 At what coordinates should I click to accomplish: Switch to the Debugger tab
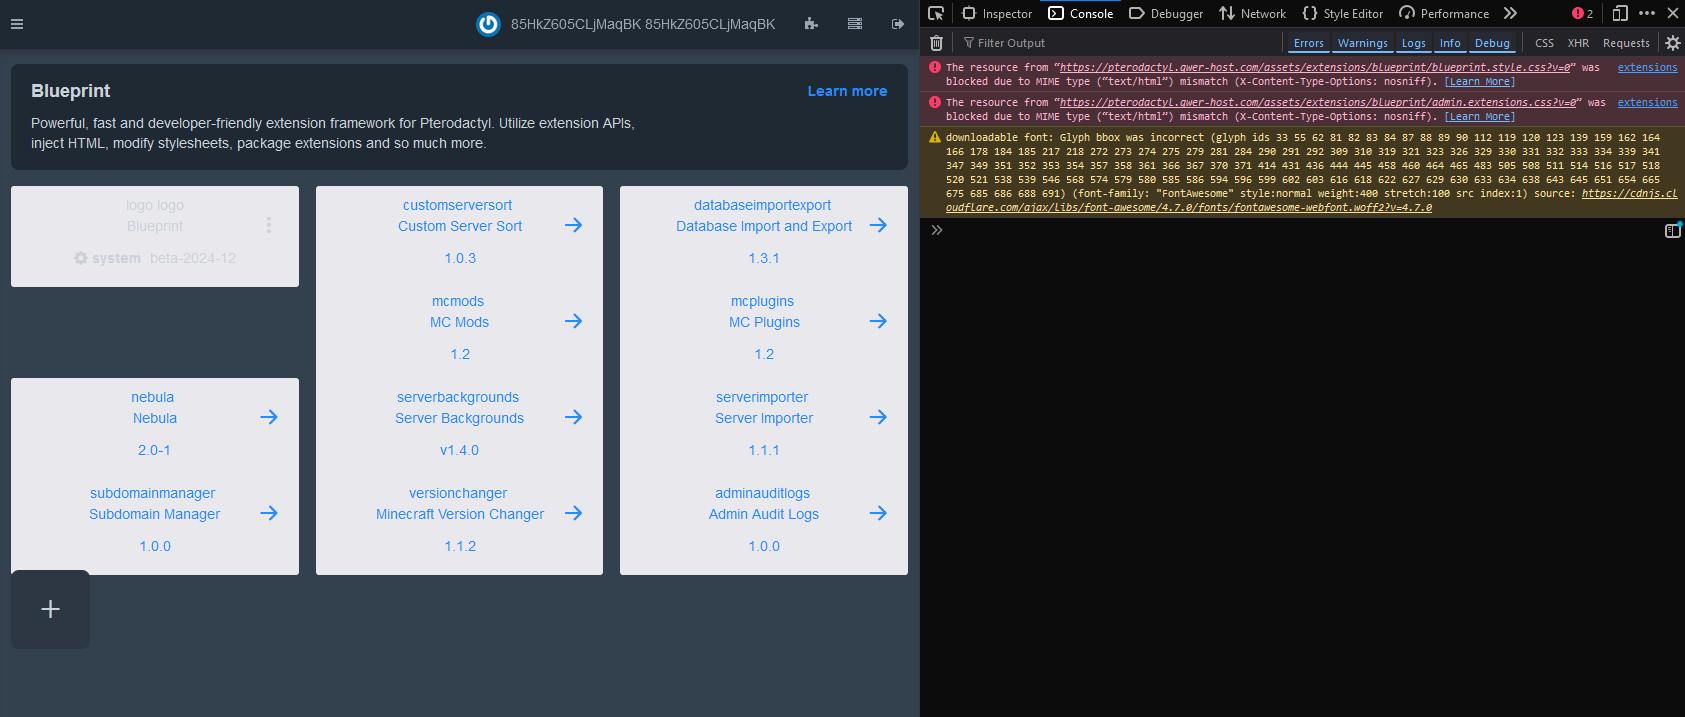click(x=1166, y=13)
